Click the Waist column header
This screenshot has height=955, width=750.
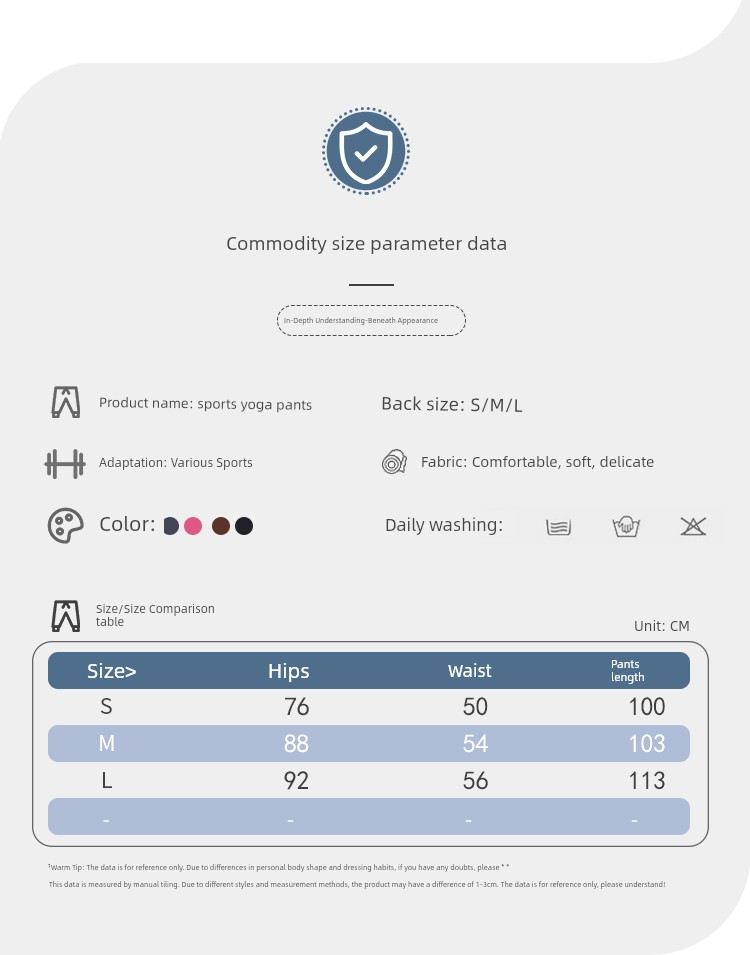pos(469,671)
